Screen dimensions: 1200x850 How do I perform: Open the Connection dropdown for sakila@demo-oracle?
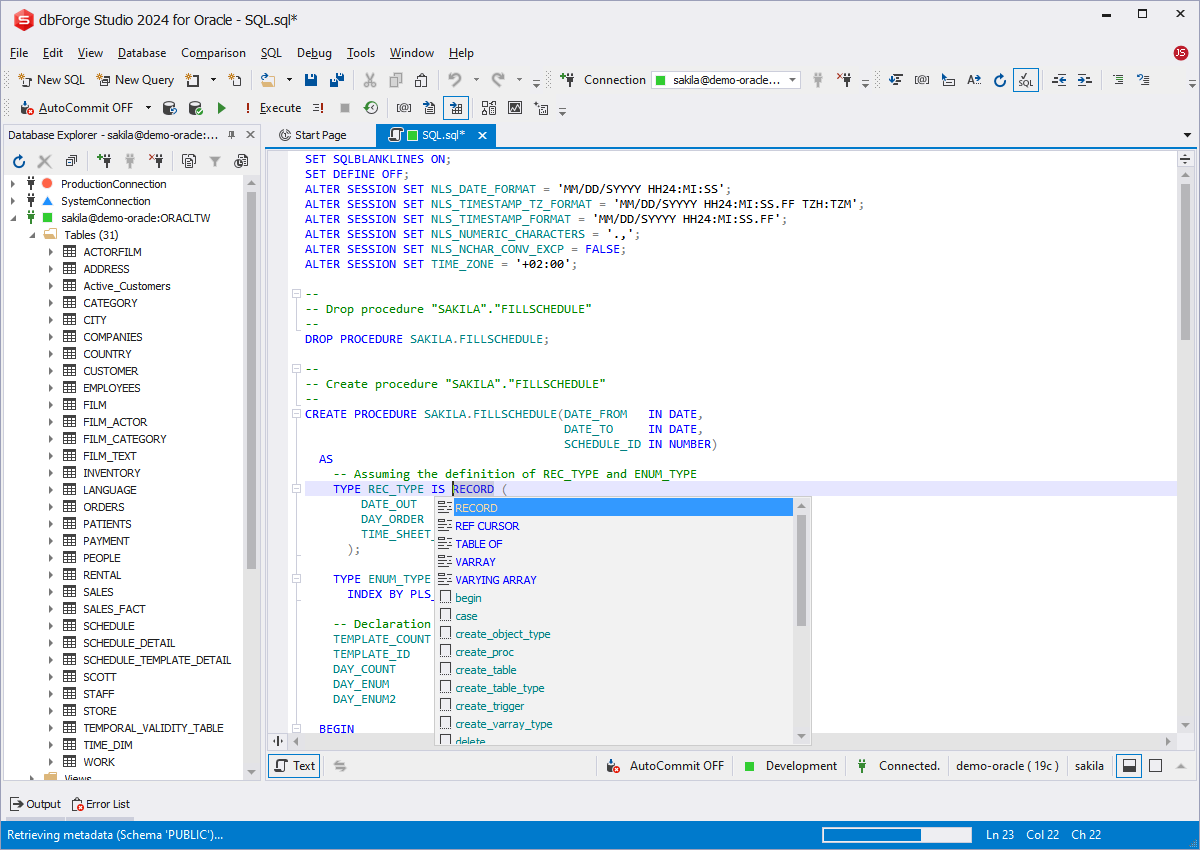pyautogui.click(x=793, y=80)
